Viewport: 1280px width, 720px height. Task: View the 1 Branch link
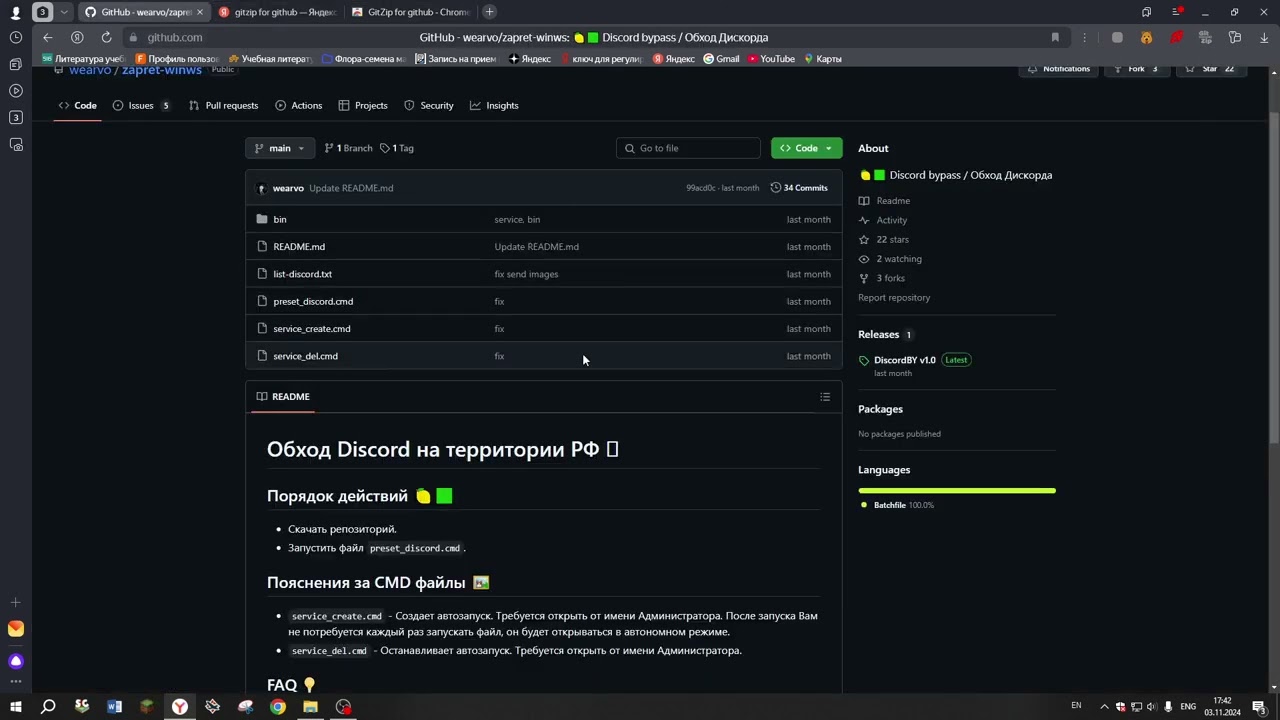coord(348,148)
